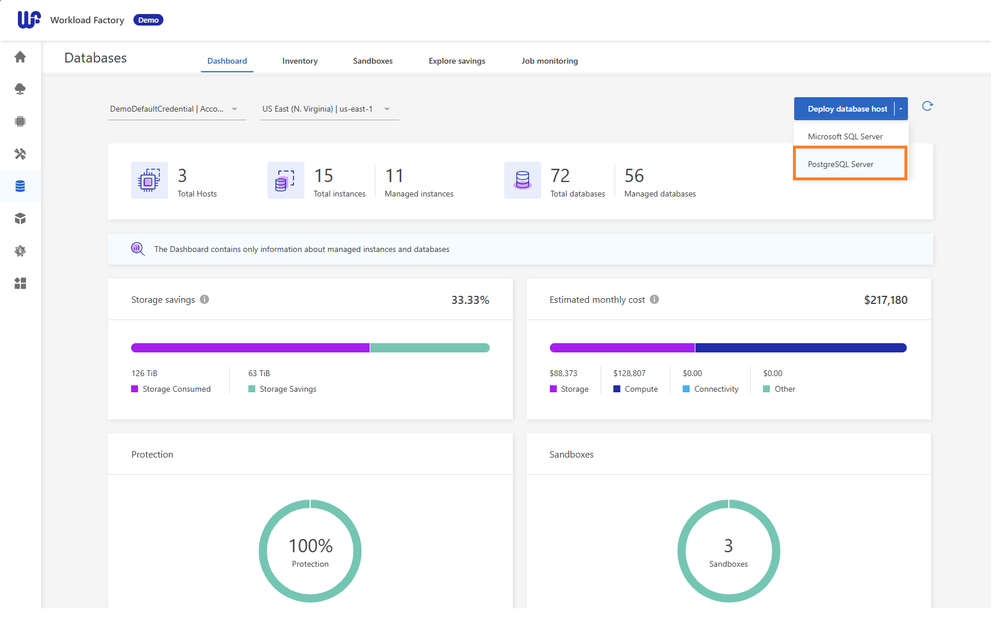This screenshot has width=998, height=624.
Task: Select the chip icon in sidebar
Action: tap(20, 122)
